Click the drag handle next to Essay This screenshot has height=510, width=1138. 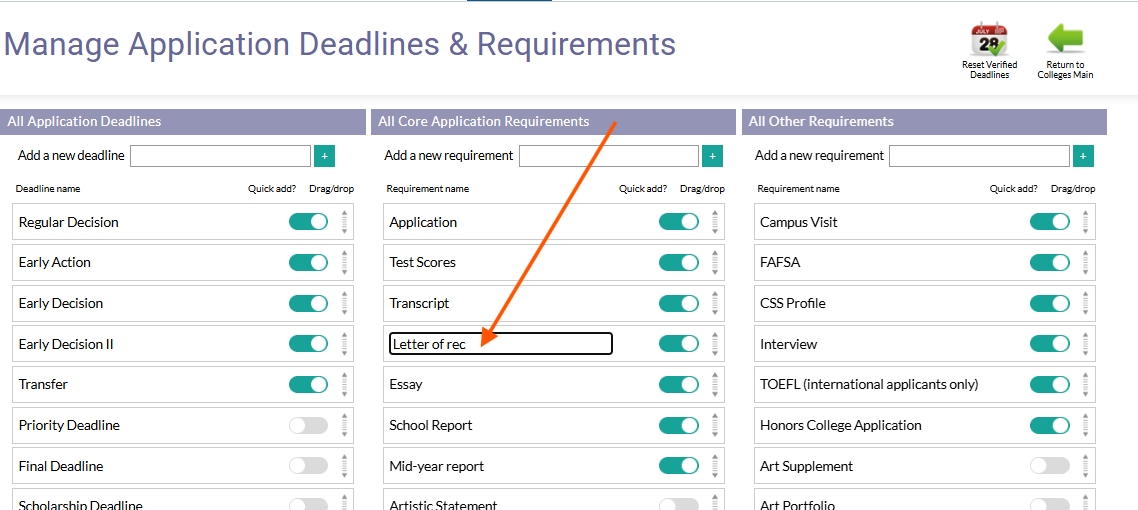coord(715,384)
